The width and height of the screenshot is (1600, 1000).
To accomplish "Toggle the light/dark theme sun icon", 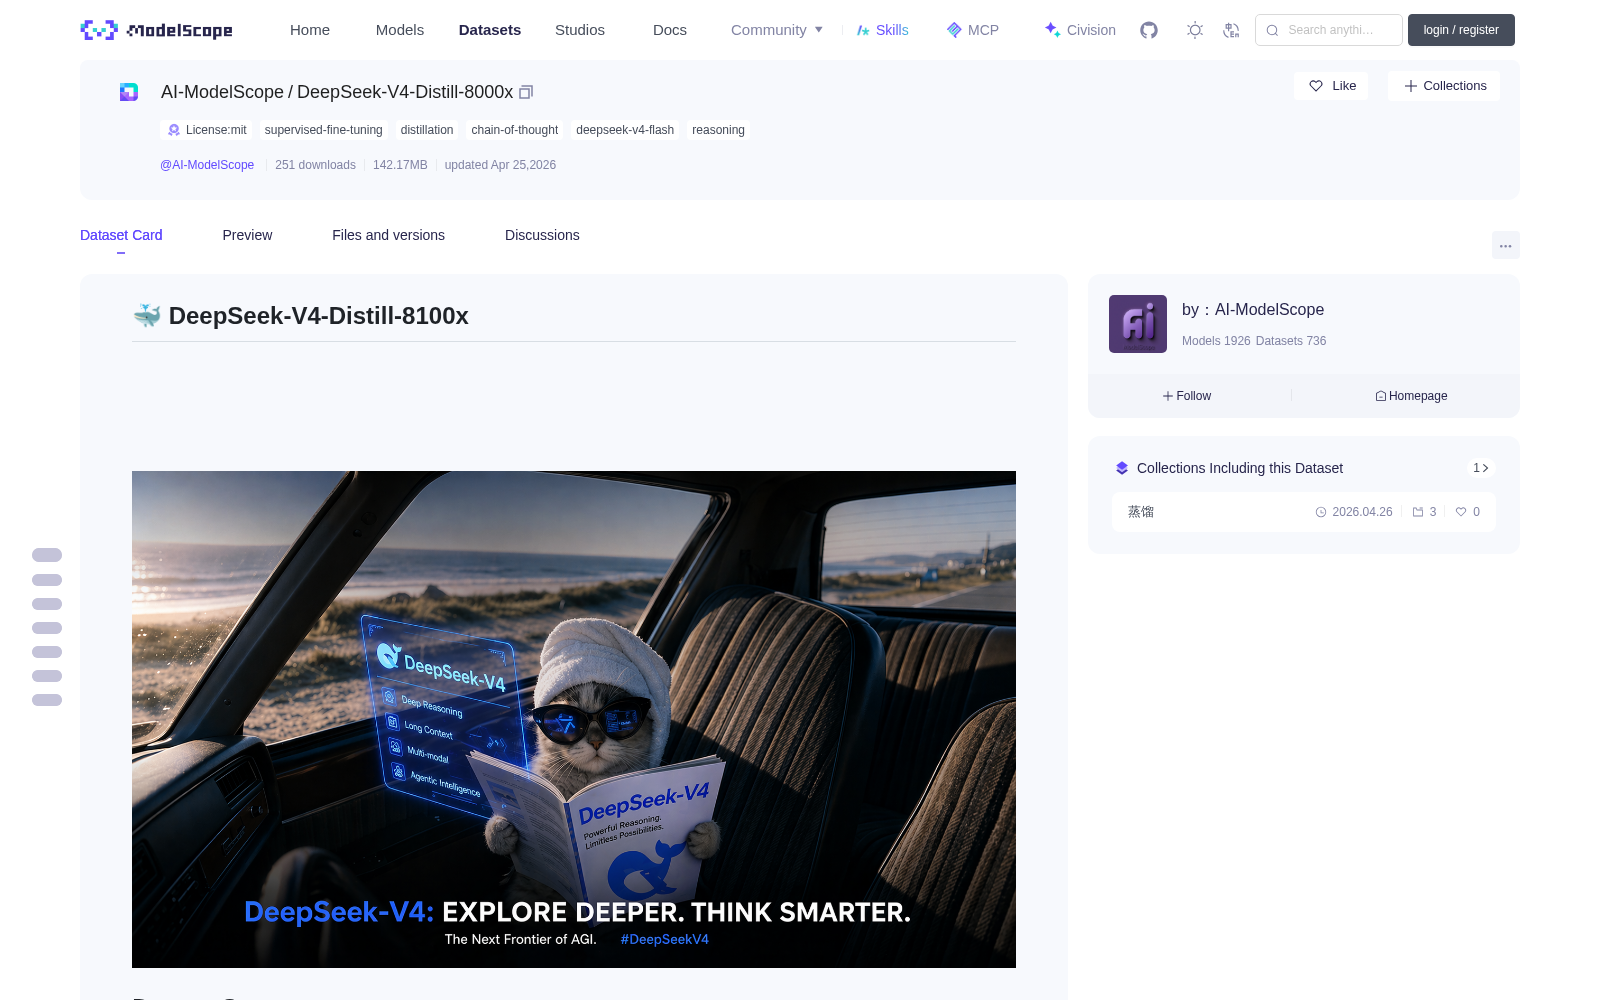I will [1195, 30].
